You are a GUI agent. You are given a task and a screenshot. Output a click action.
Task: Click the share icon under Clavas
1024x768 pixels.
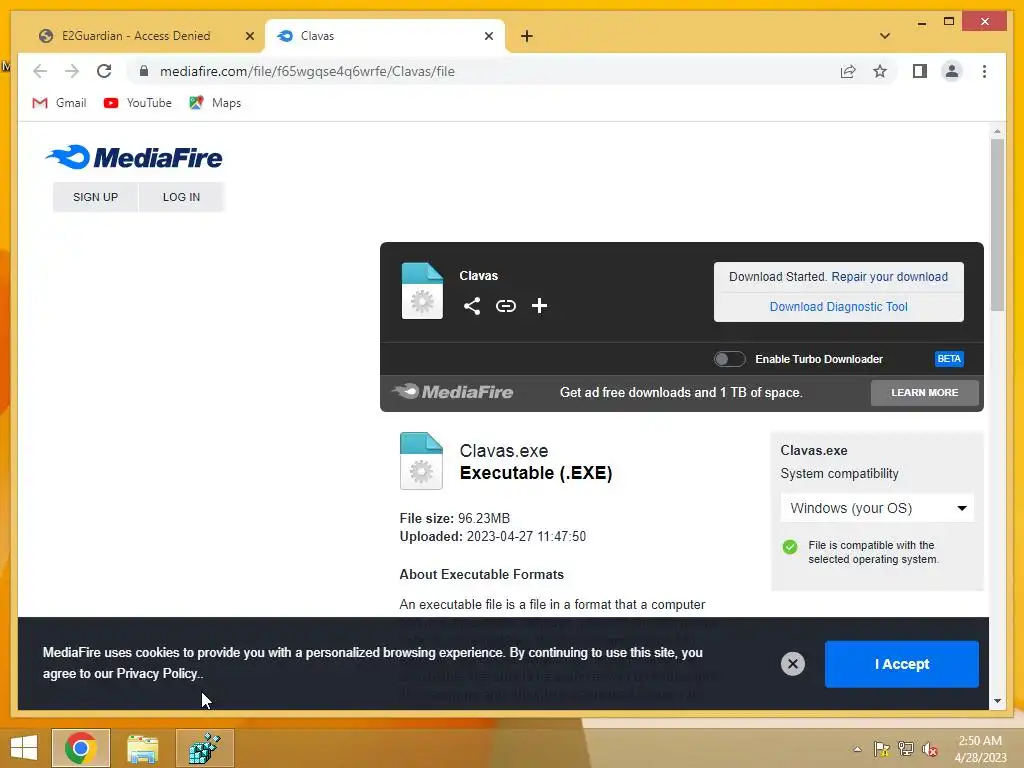tap(472, 306)
